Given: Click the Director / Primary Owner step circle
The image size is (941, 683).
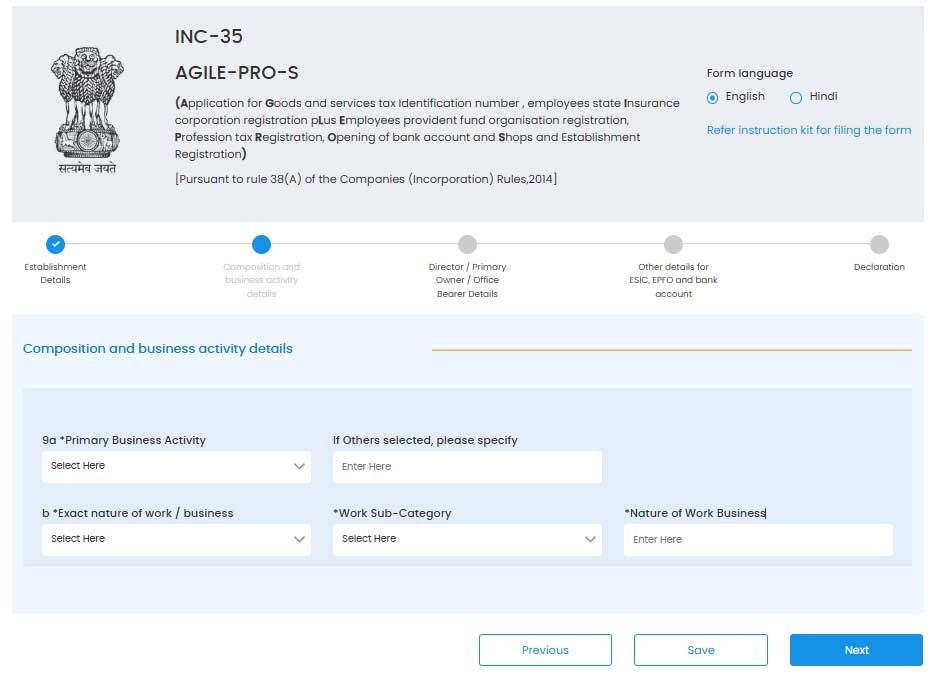Looking at the screenshot, I should click(467, 244).
